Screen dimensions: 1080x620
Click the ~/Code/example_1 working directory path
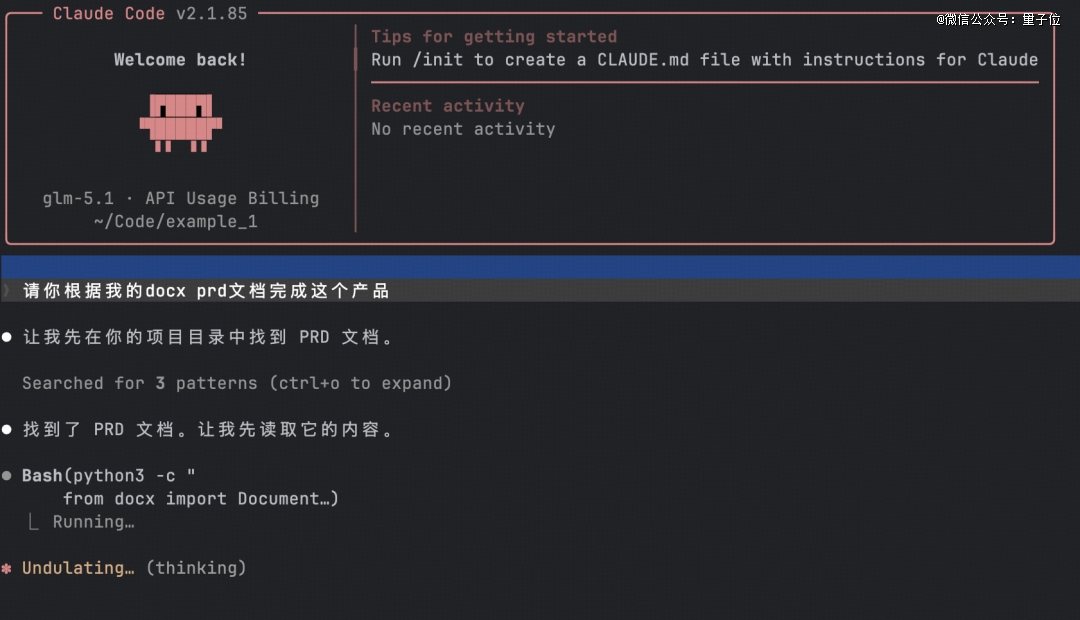[x=176, y=221]
